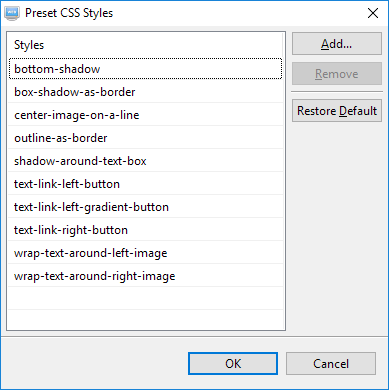Confirm with the OK button
The image size is (389, 390).
click(x=233, y=364)
